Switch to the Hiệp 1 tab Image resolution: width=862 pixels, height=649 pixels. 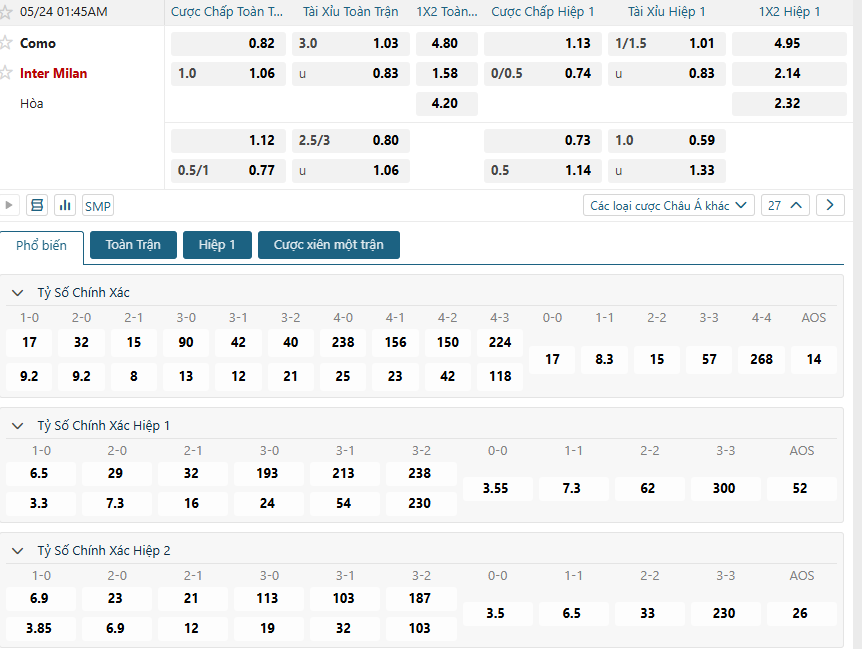[x=217, y=245]
